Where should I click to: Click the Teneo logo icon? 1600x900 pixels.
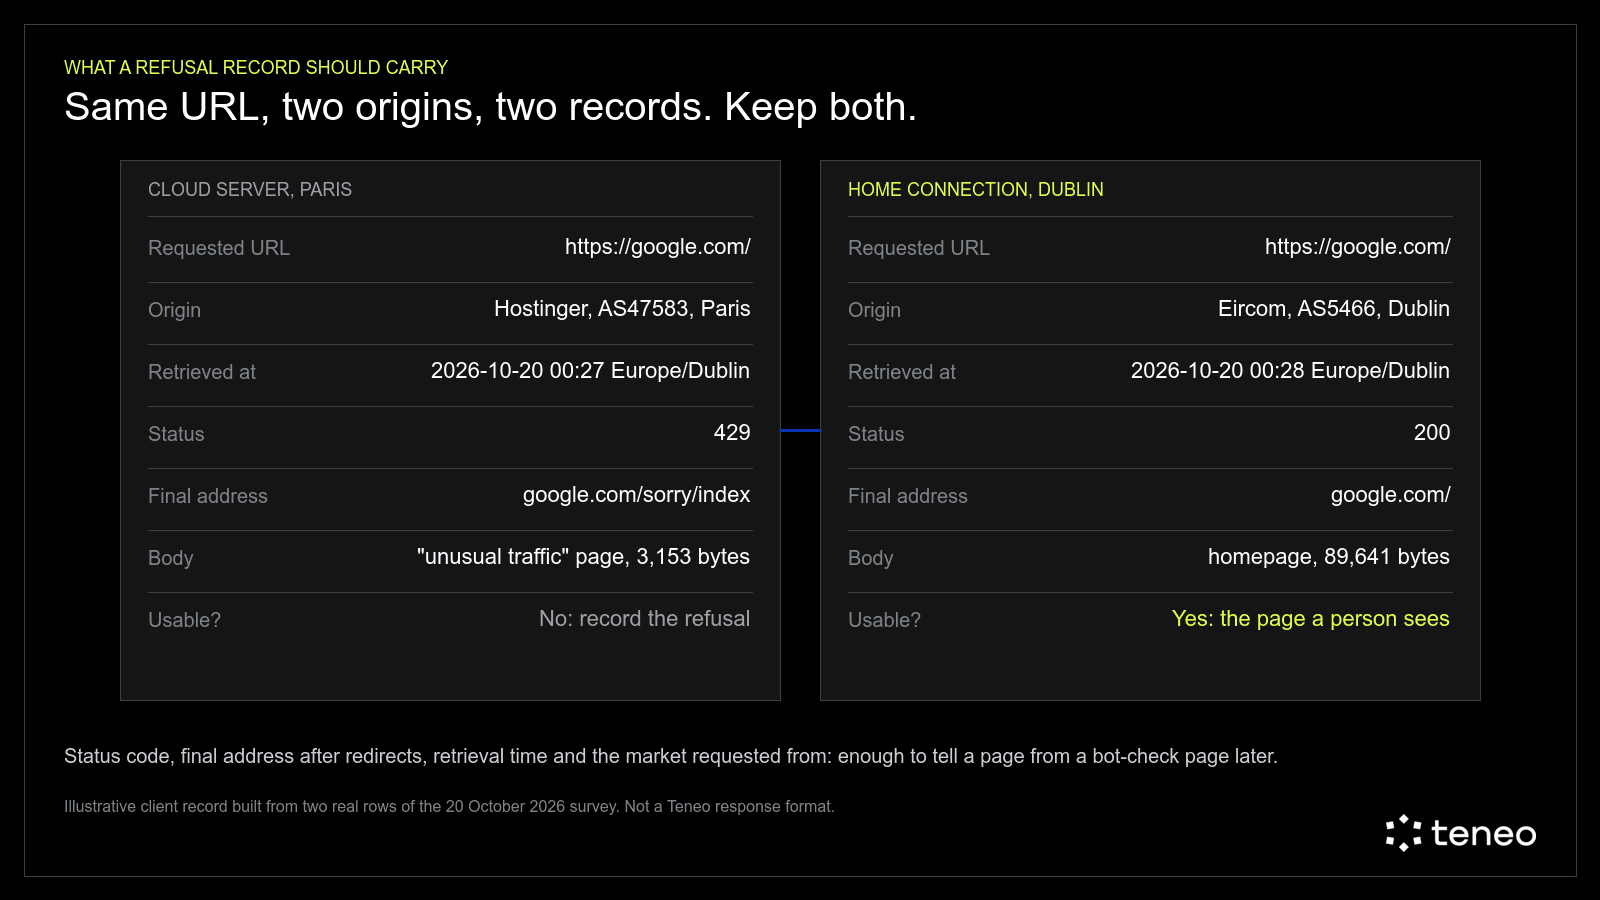coord(1403,833)
